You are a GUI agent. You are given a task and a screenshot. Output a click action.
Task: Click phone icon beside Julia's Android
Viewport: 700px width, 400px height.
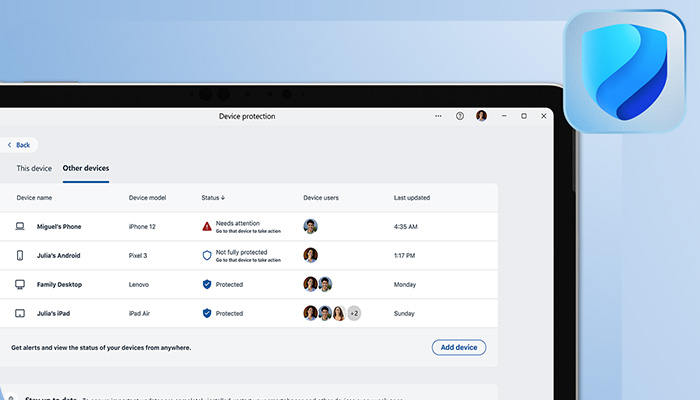click(19, 256)
